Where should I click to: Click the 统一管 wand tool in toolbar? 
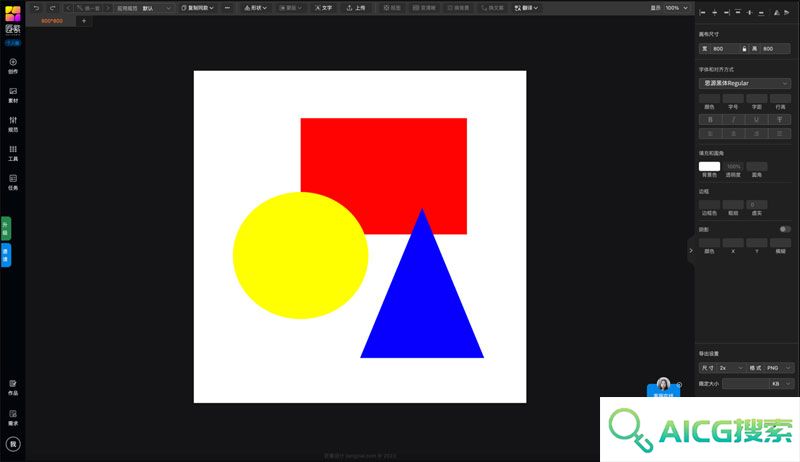pyautogui.click(x=88, y=8)
